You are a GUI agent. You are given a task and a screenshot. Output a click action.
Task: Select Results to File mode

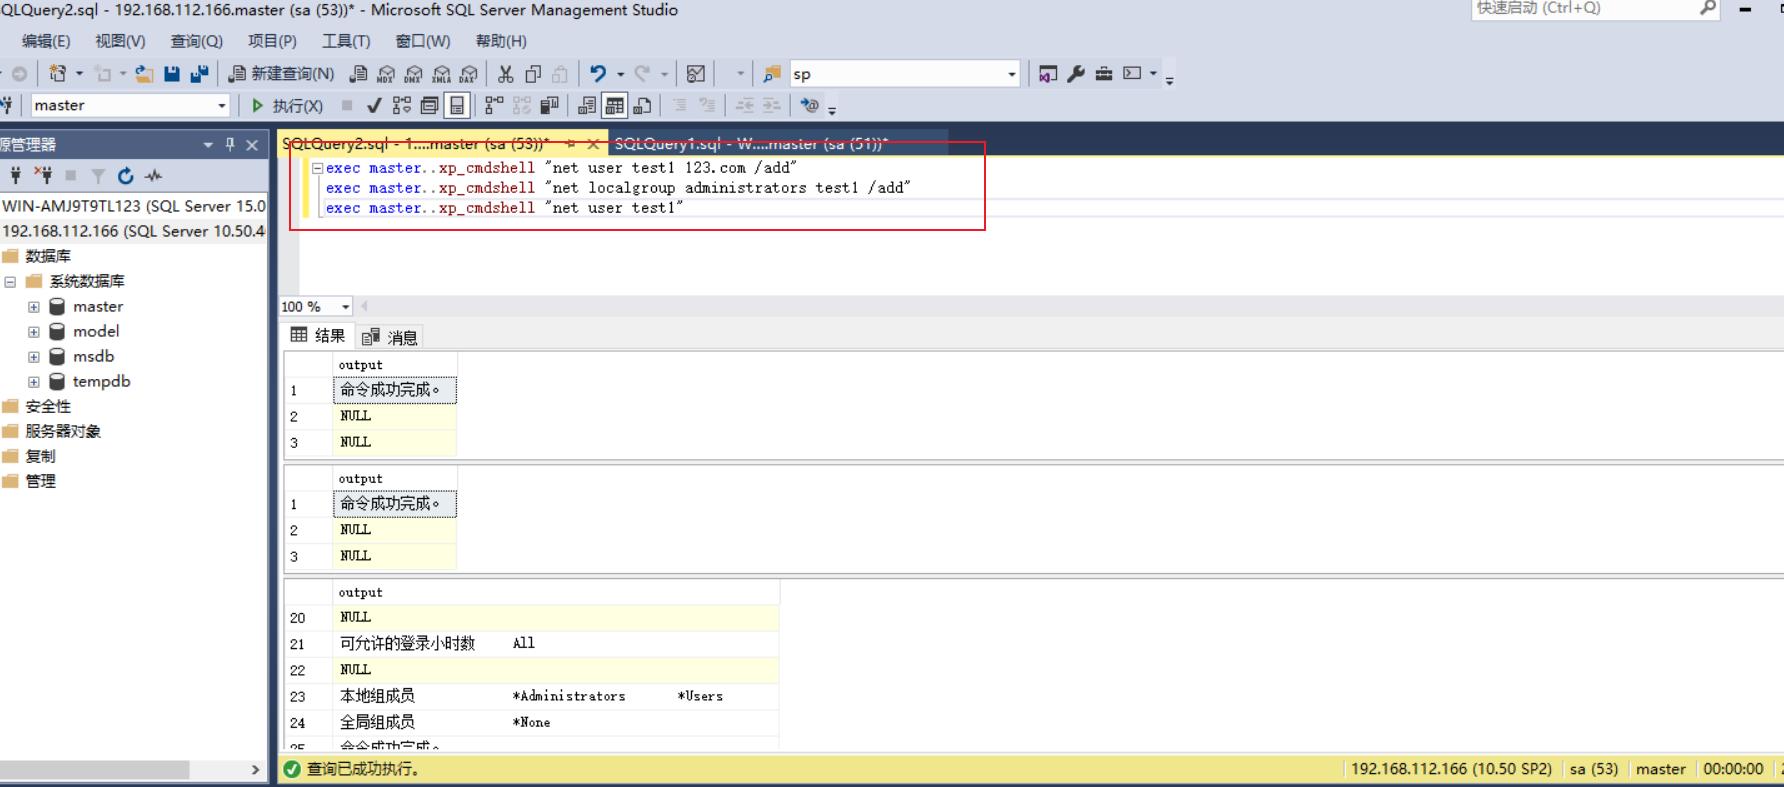point(643,106)
